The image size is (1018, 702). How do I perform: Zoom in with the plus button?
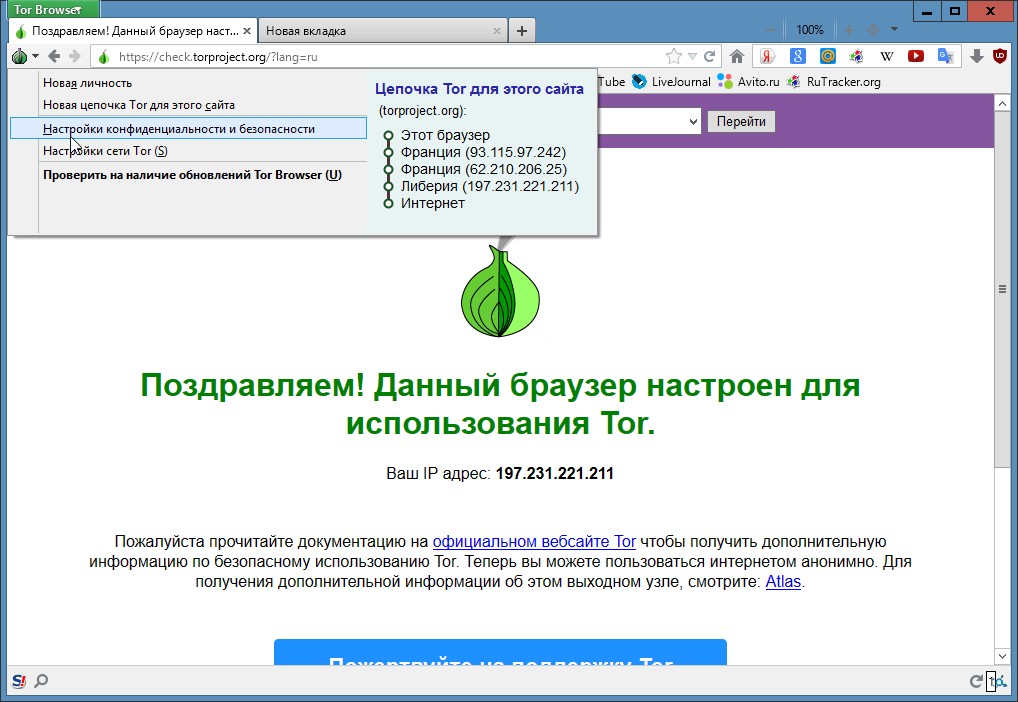(x=849, y=30)
